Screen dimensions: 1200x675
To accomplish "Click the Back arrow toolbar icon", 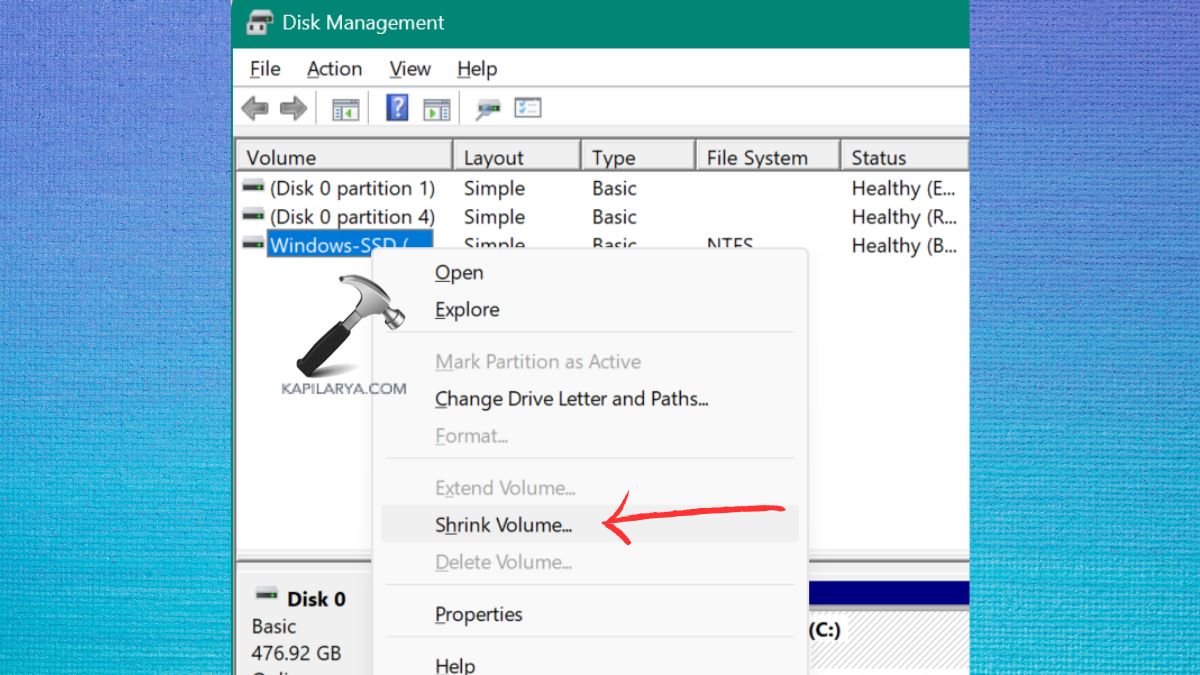I will [x=255, y=108].
